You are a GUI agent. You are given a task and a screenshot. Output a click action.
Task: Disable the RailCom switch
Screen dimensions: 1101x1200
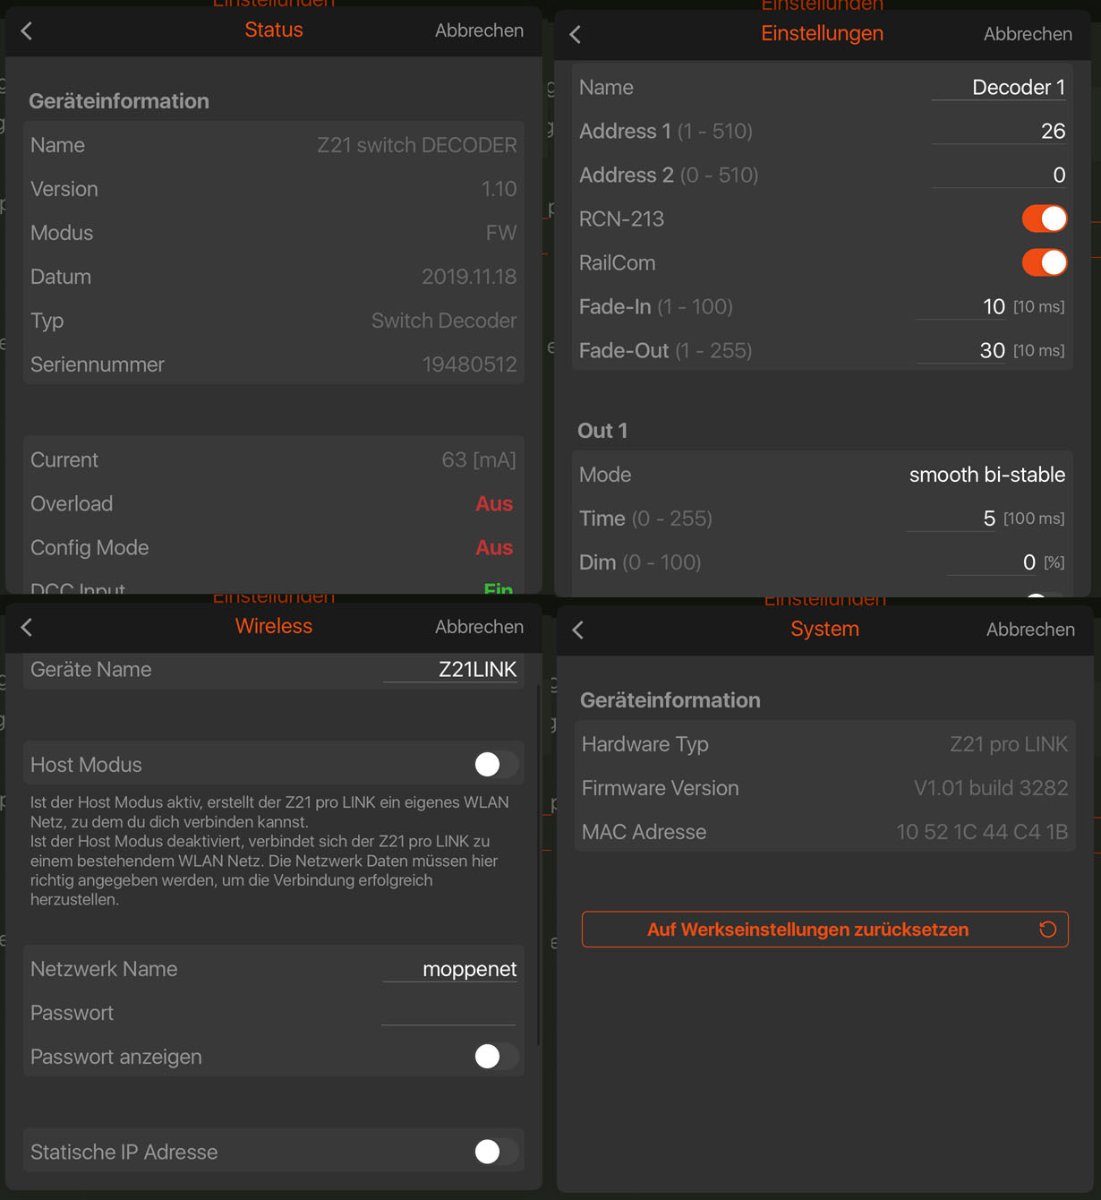pos(1044,263)
